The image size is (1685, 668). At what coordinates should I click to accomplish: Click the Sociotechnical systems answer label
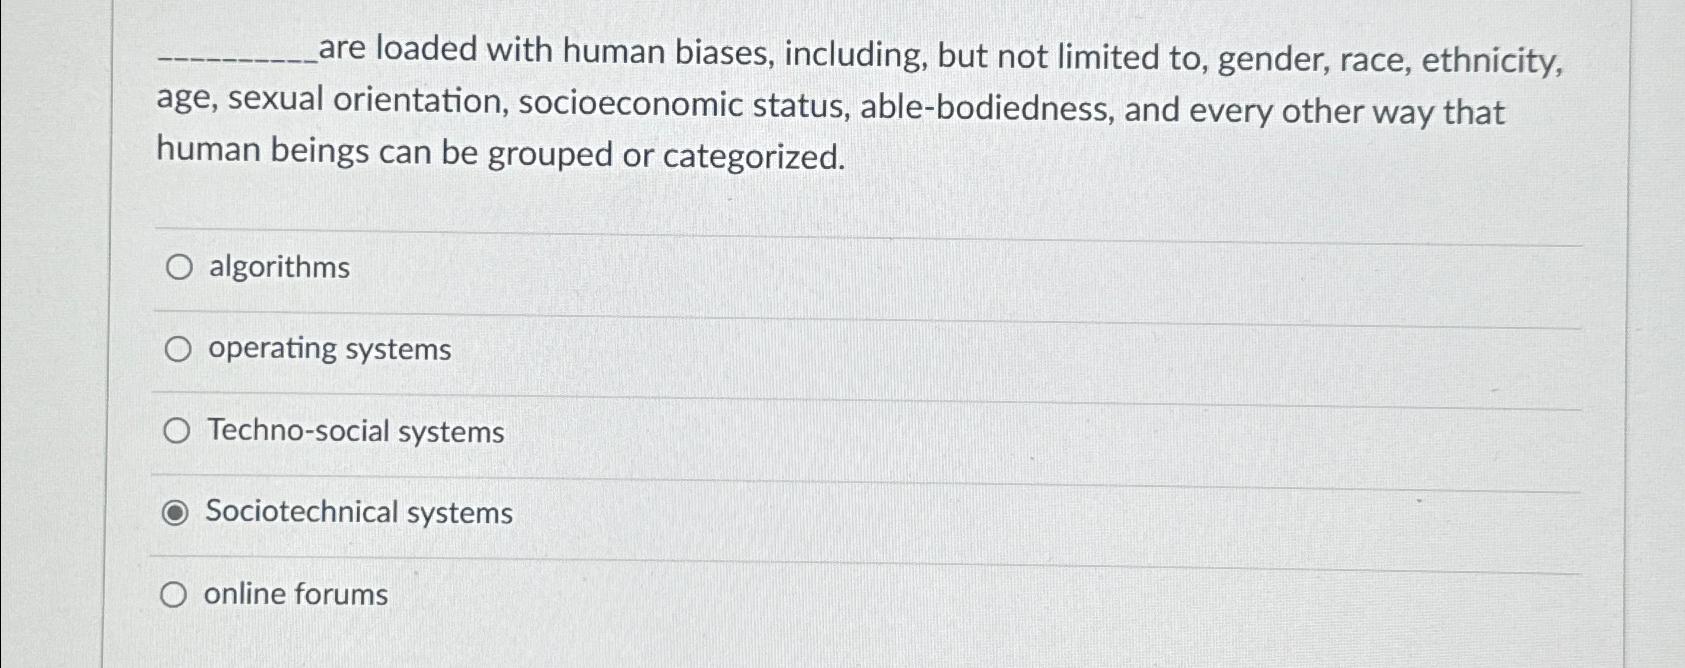tap(359, 512)
